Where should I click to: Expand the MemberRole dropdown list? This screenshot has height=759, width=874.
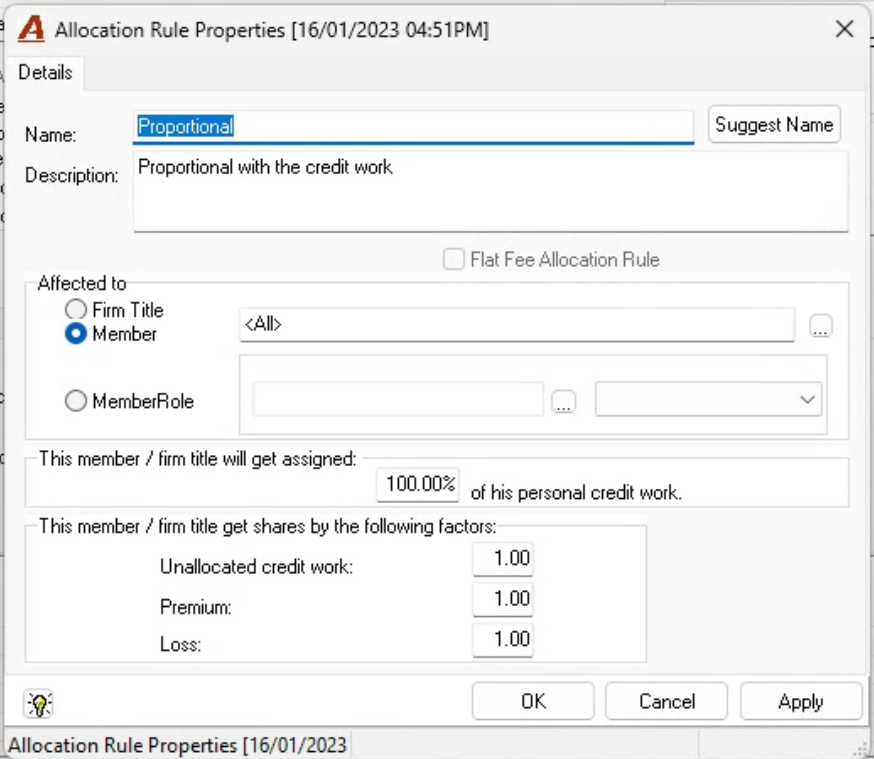click(x=807, y=399)
